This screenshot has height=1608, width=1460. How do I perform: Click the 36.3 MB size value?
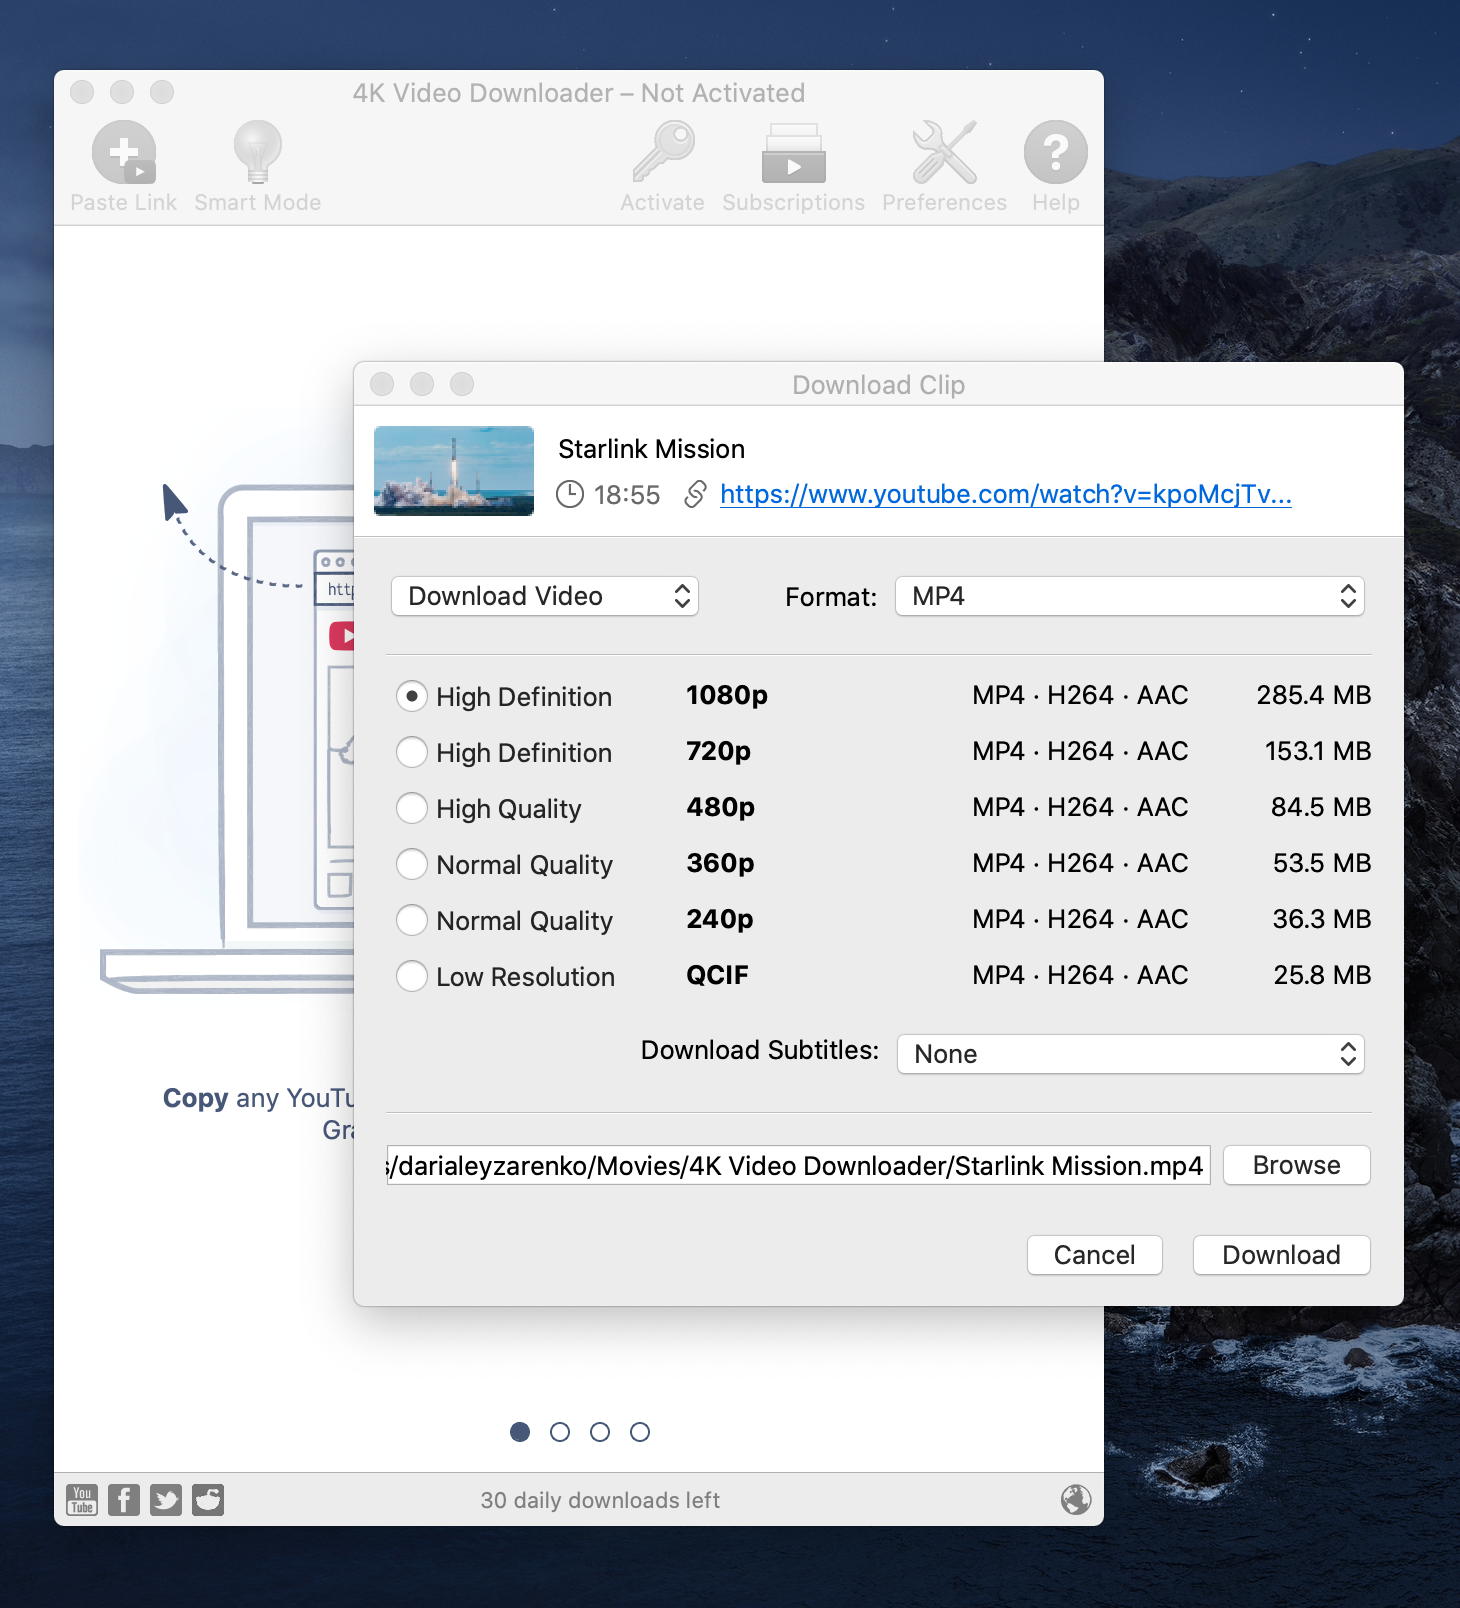coord(1322,919)
